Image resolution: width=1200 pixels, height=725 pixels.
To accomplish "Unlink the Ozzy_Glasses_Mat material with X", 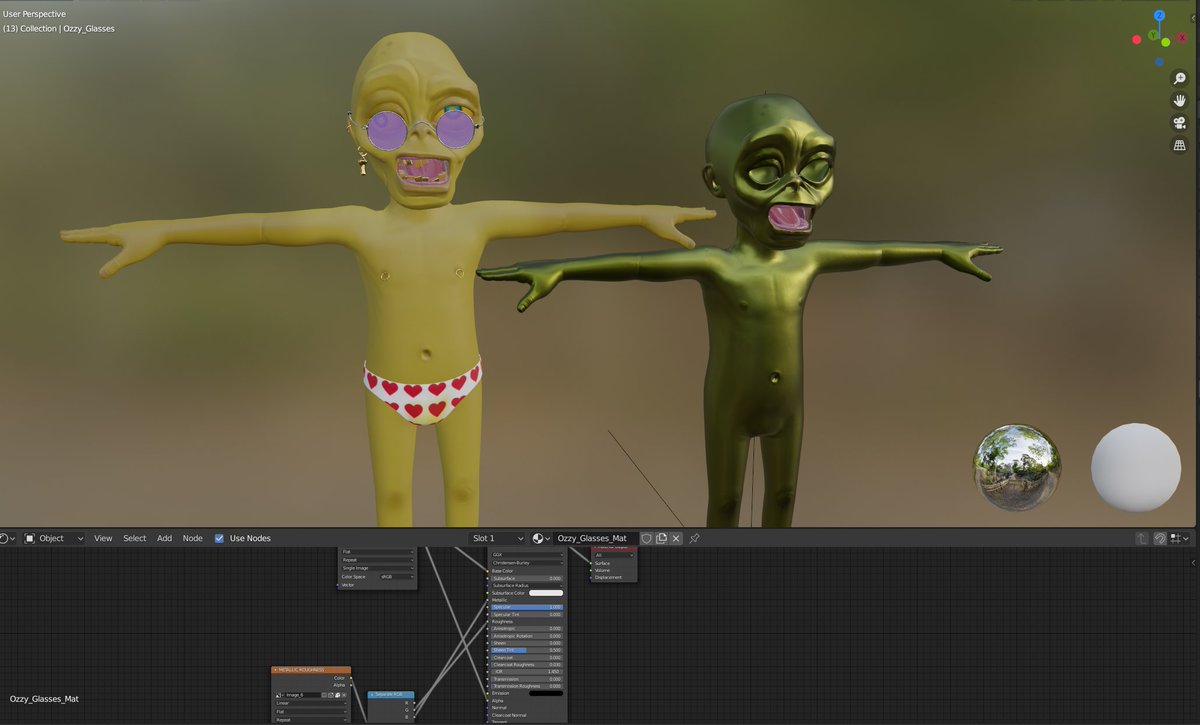I will (676, 538).
